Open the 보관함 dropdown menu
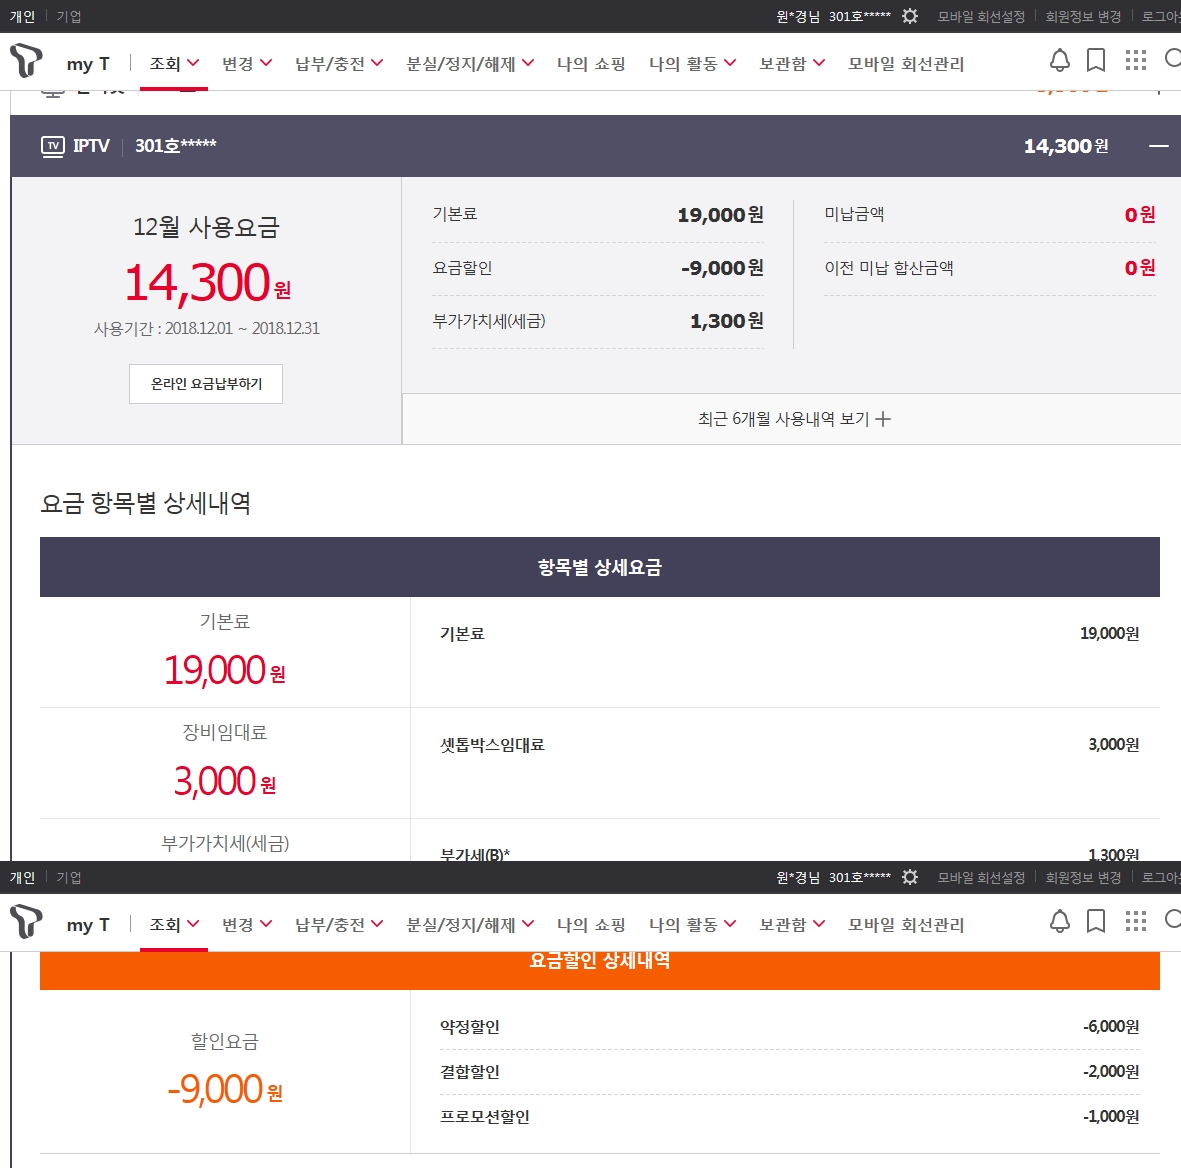The image size is (1181, 1168). pyautogui.click(x=791, y=64)
